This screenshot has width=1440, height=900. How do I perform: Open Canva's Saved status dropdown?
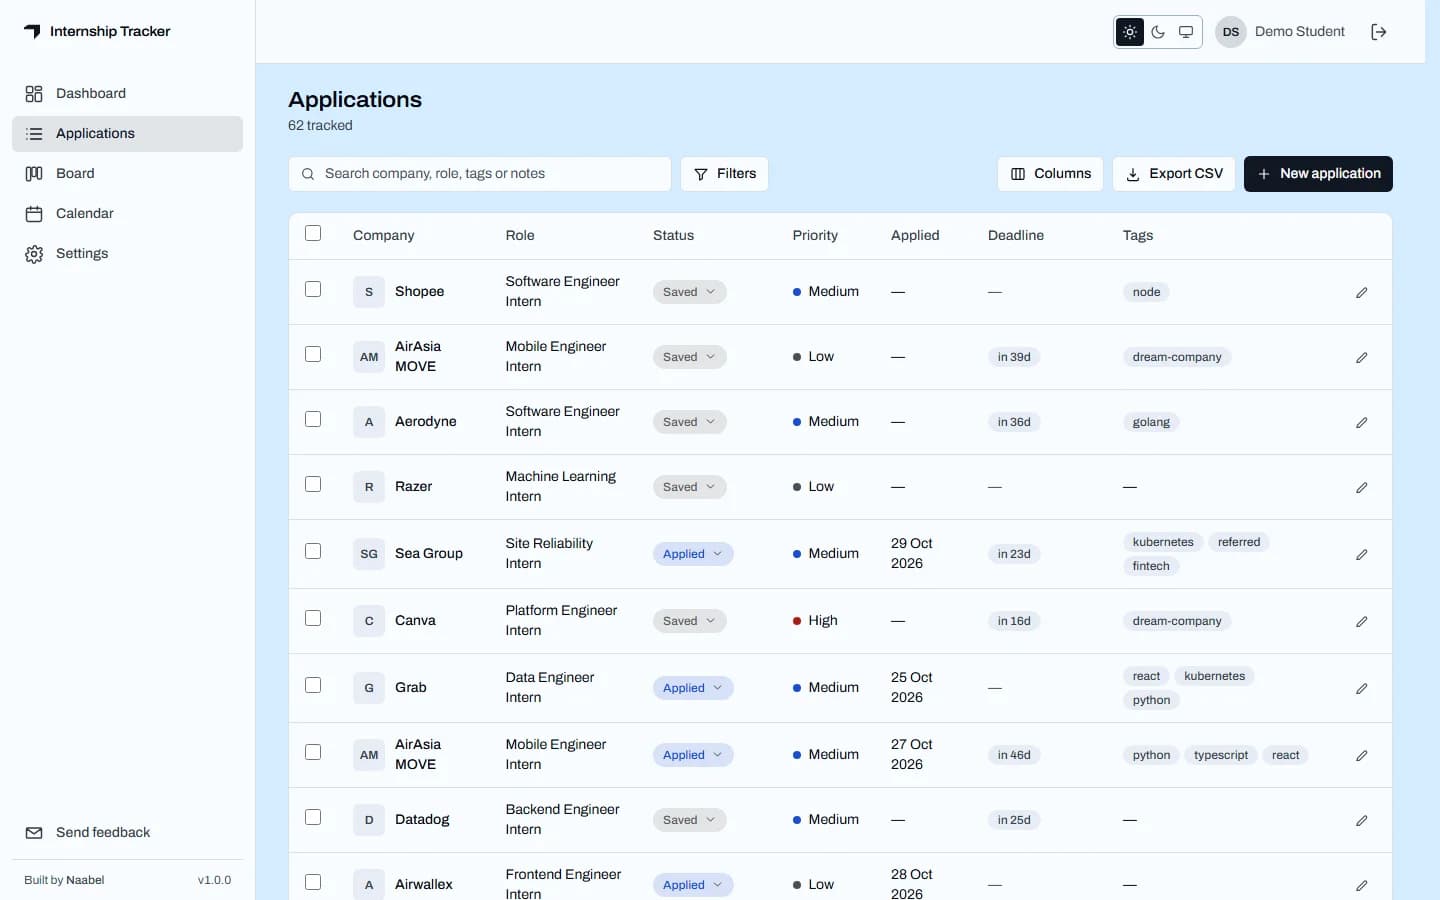click(x=689, y=621)
